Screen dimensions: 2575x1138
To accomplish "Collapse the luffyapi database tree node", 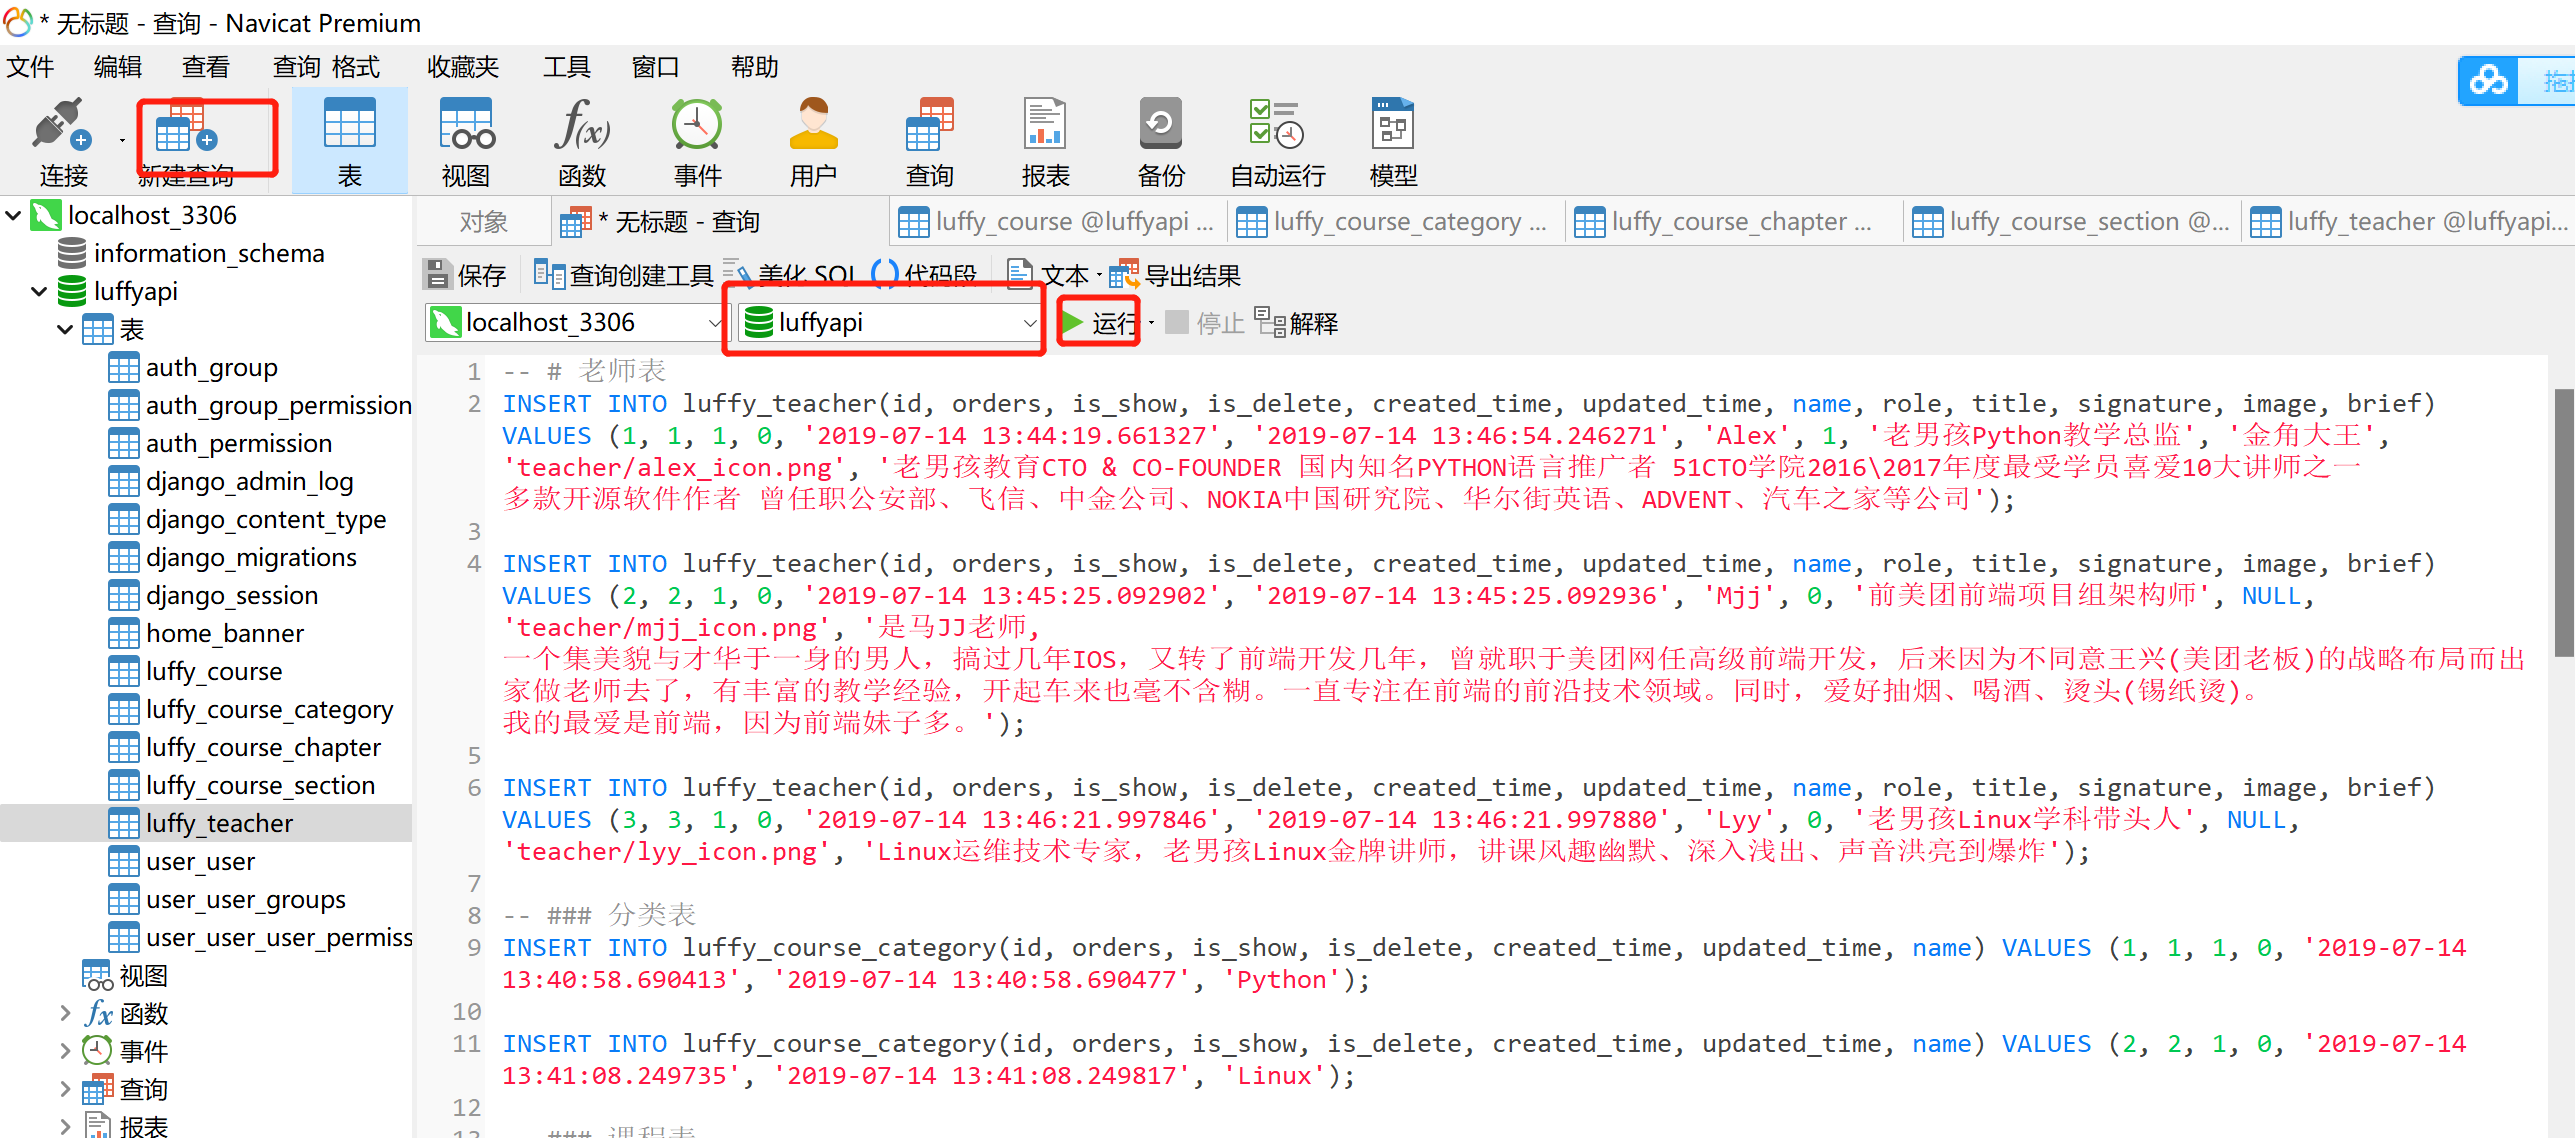I will (39, 291).
